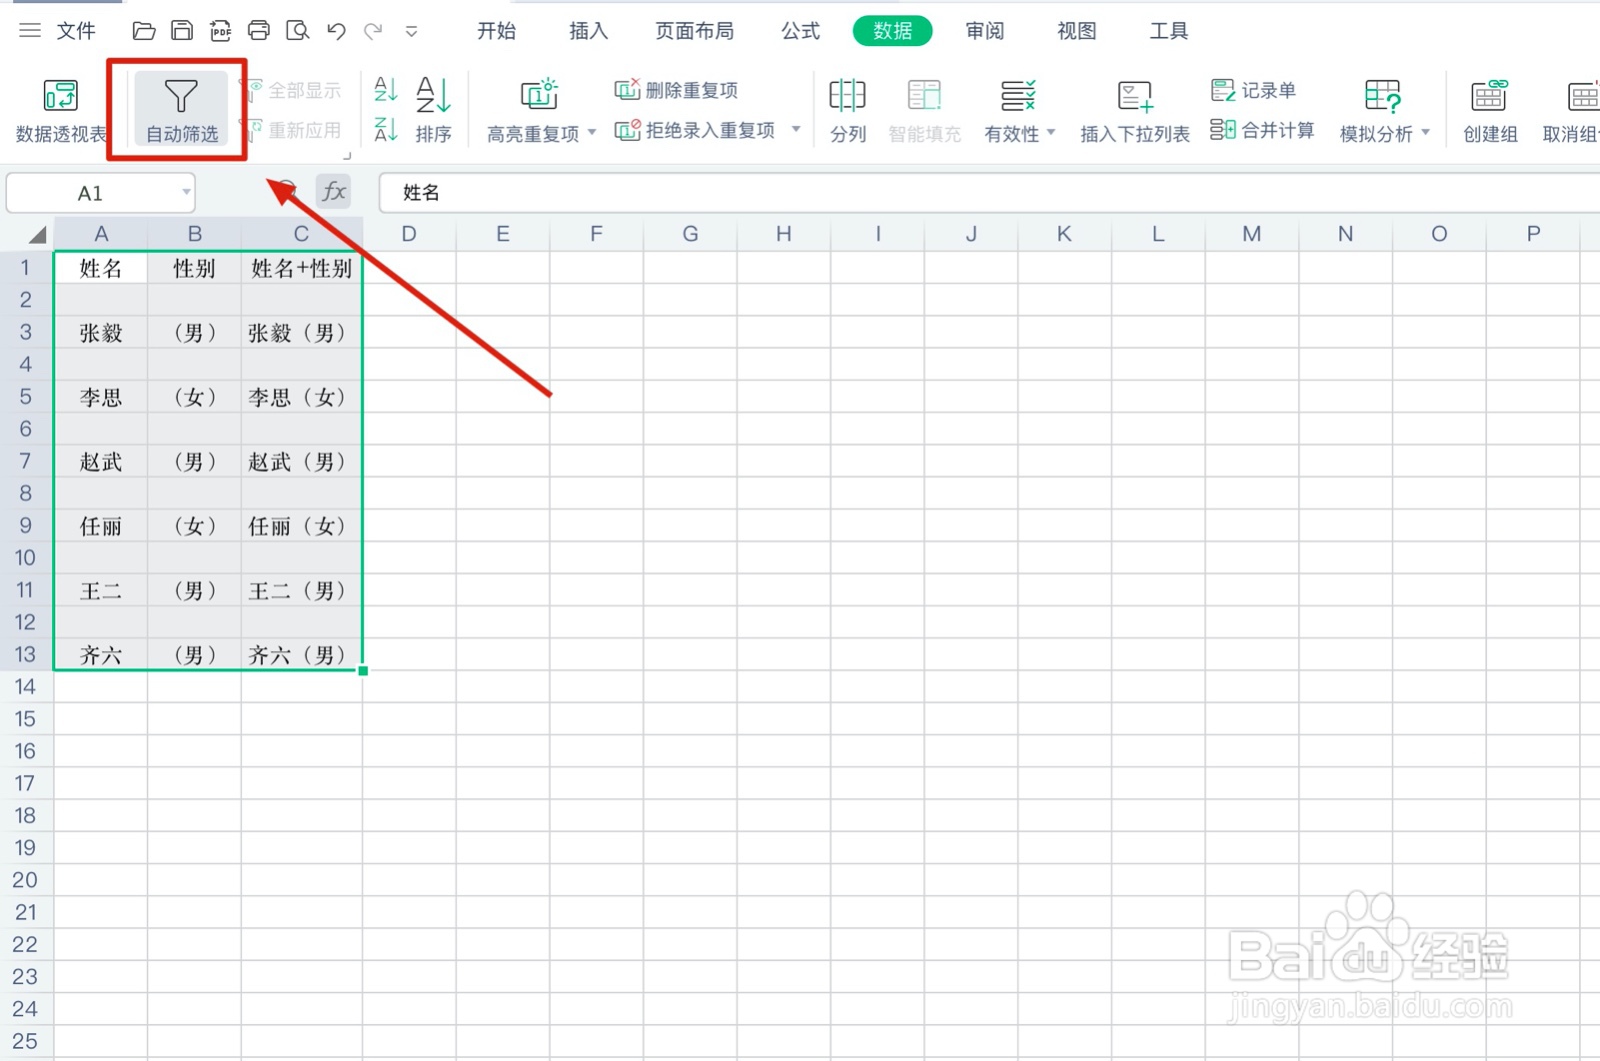Expand the 高亮重复项 dropdown
The width and height of the screenshot is (1600, 1061).
tap(591, 132)
